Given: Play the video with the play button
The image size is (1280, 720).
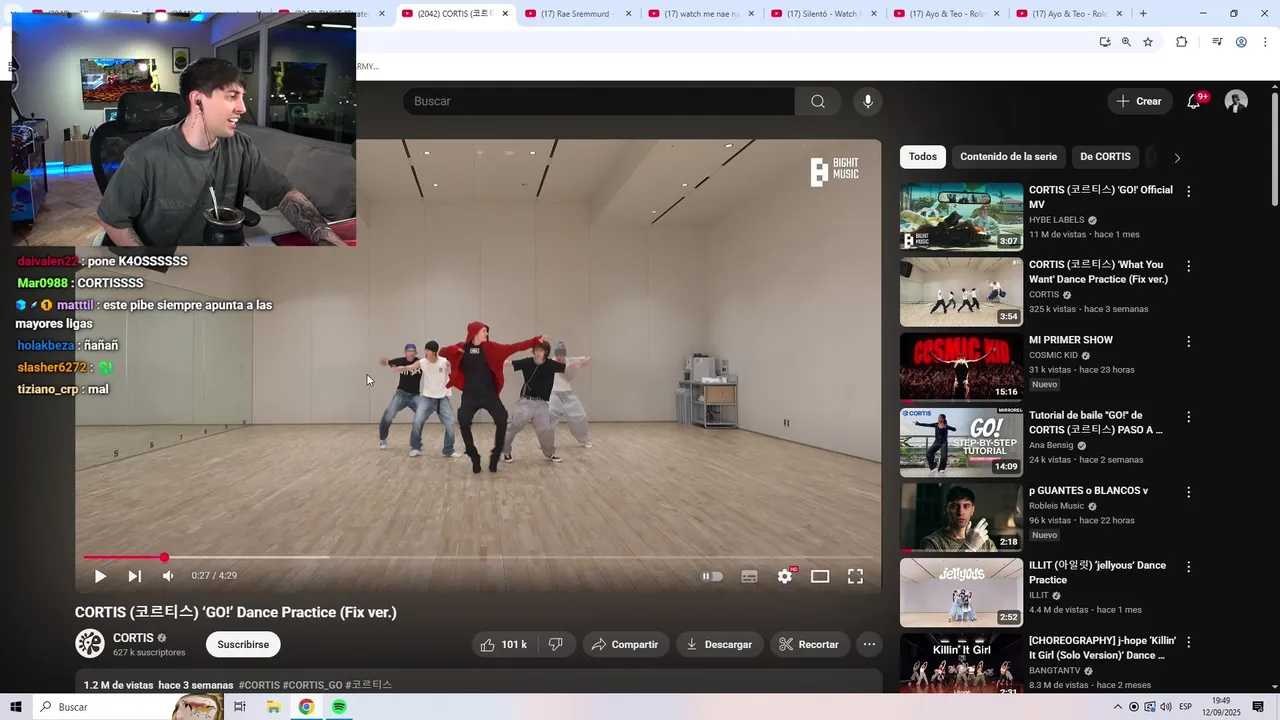Looking at the screenshot, I should click(100, 576).
